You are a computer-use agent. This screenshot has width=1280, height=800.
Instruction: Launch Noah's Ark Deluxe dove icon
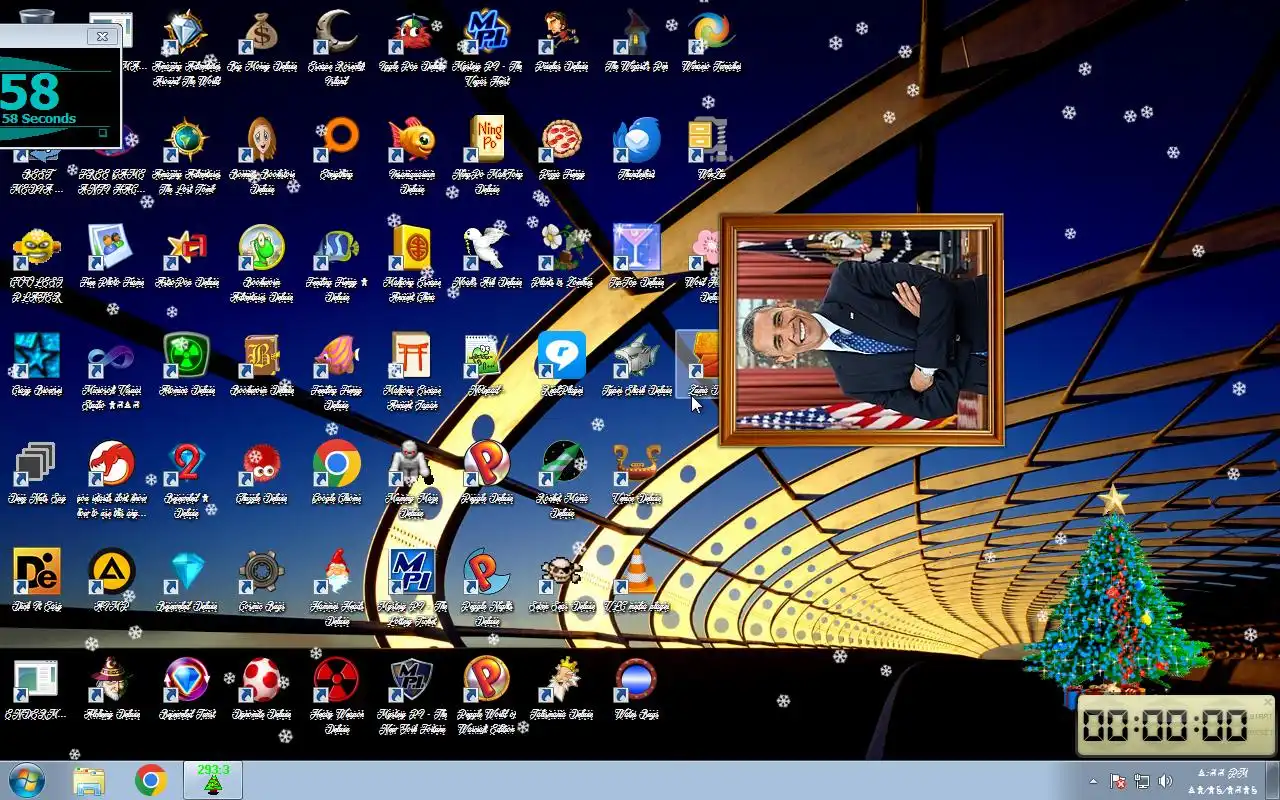coord(487,248)
